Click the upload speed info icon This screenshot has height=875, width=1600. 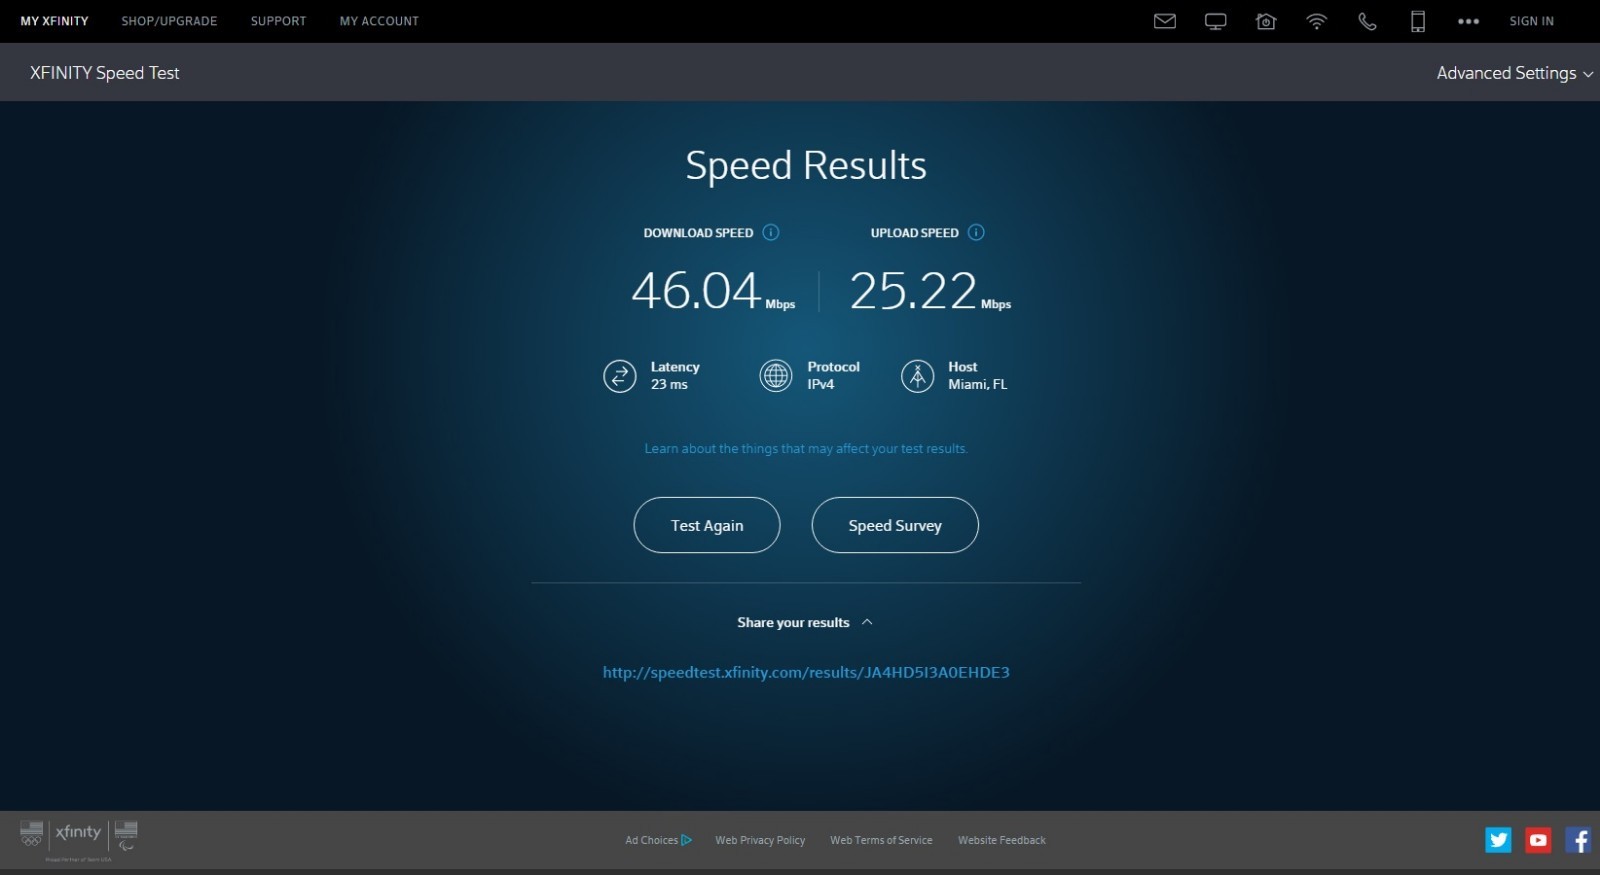[976, 232]
